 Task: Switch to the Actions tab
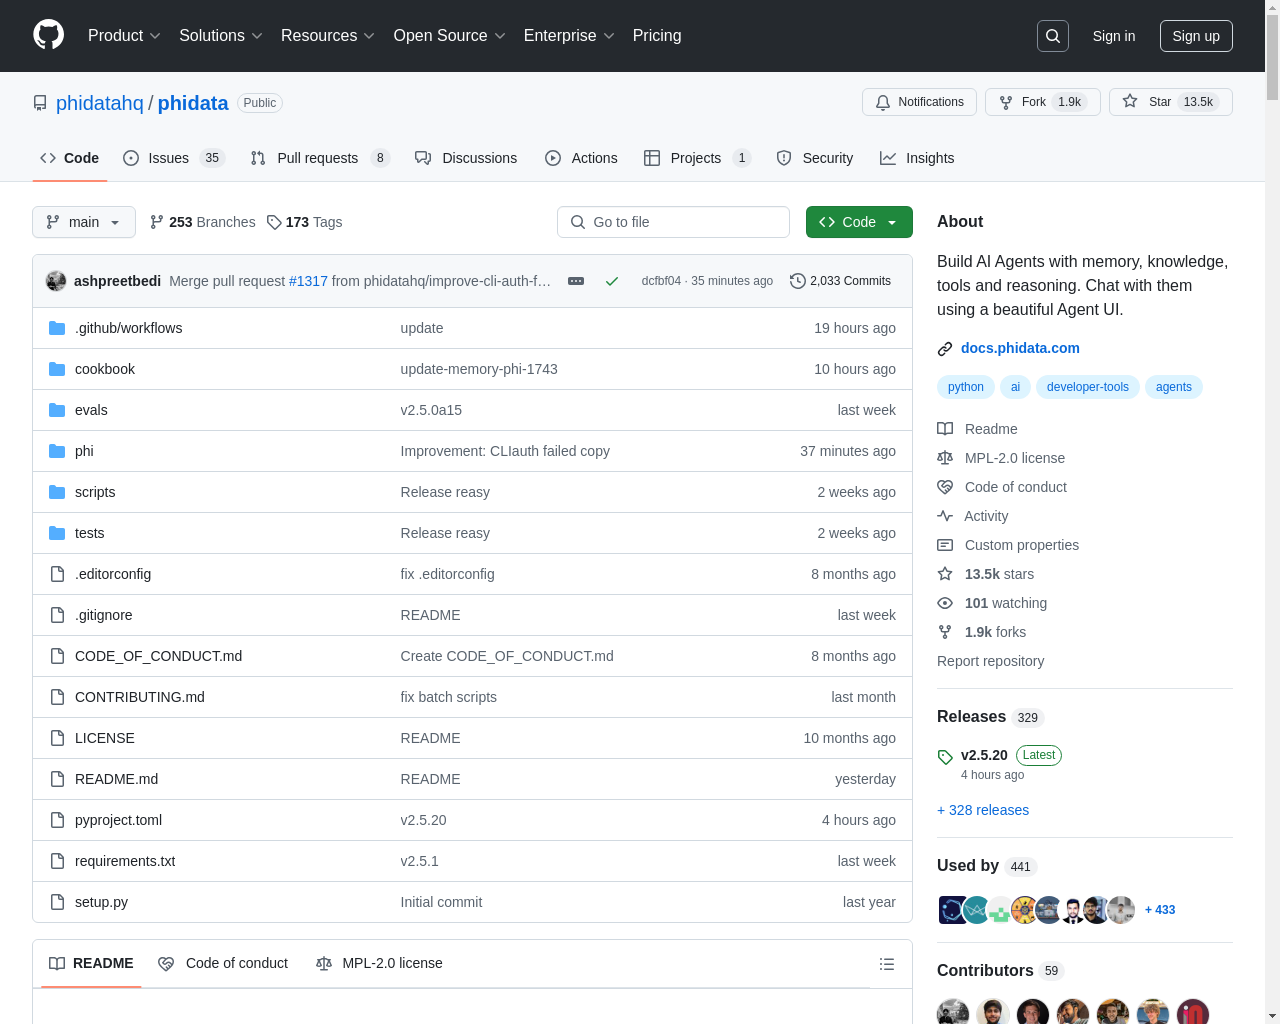pyautogui.click(x=581, y=158)
